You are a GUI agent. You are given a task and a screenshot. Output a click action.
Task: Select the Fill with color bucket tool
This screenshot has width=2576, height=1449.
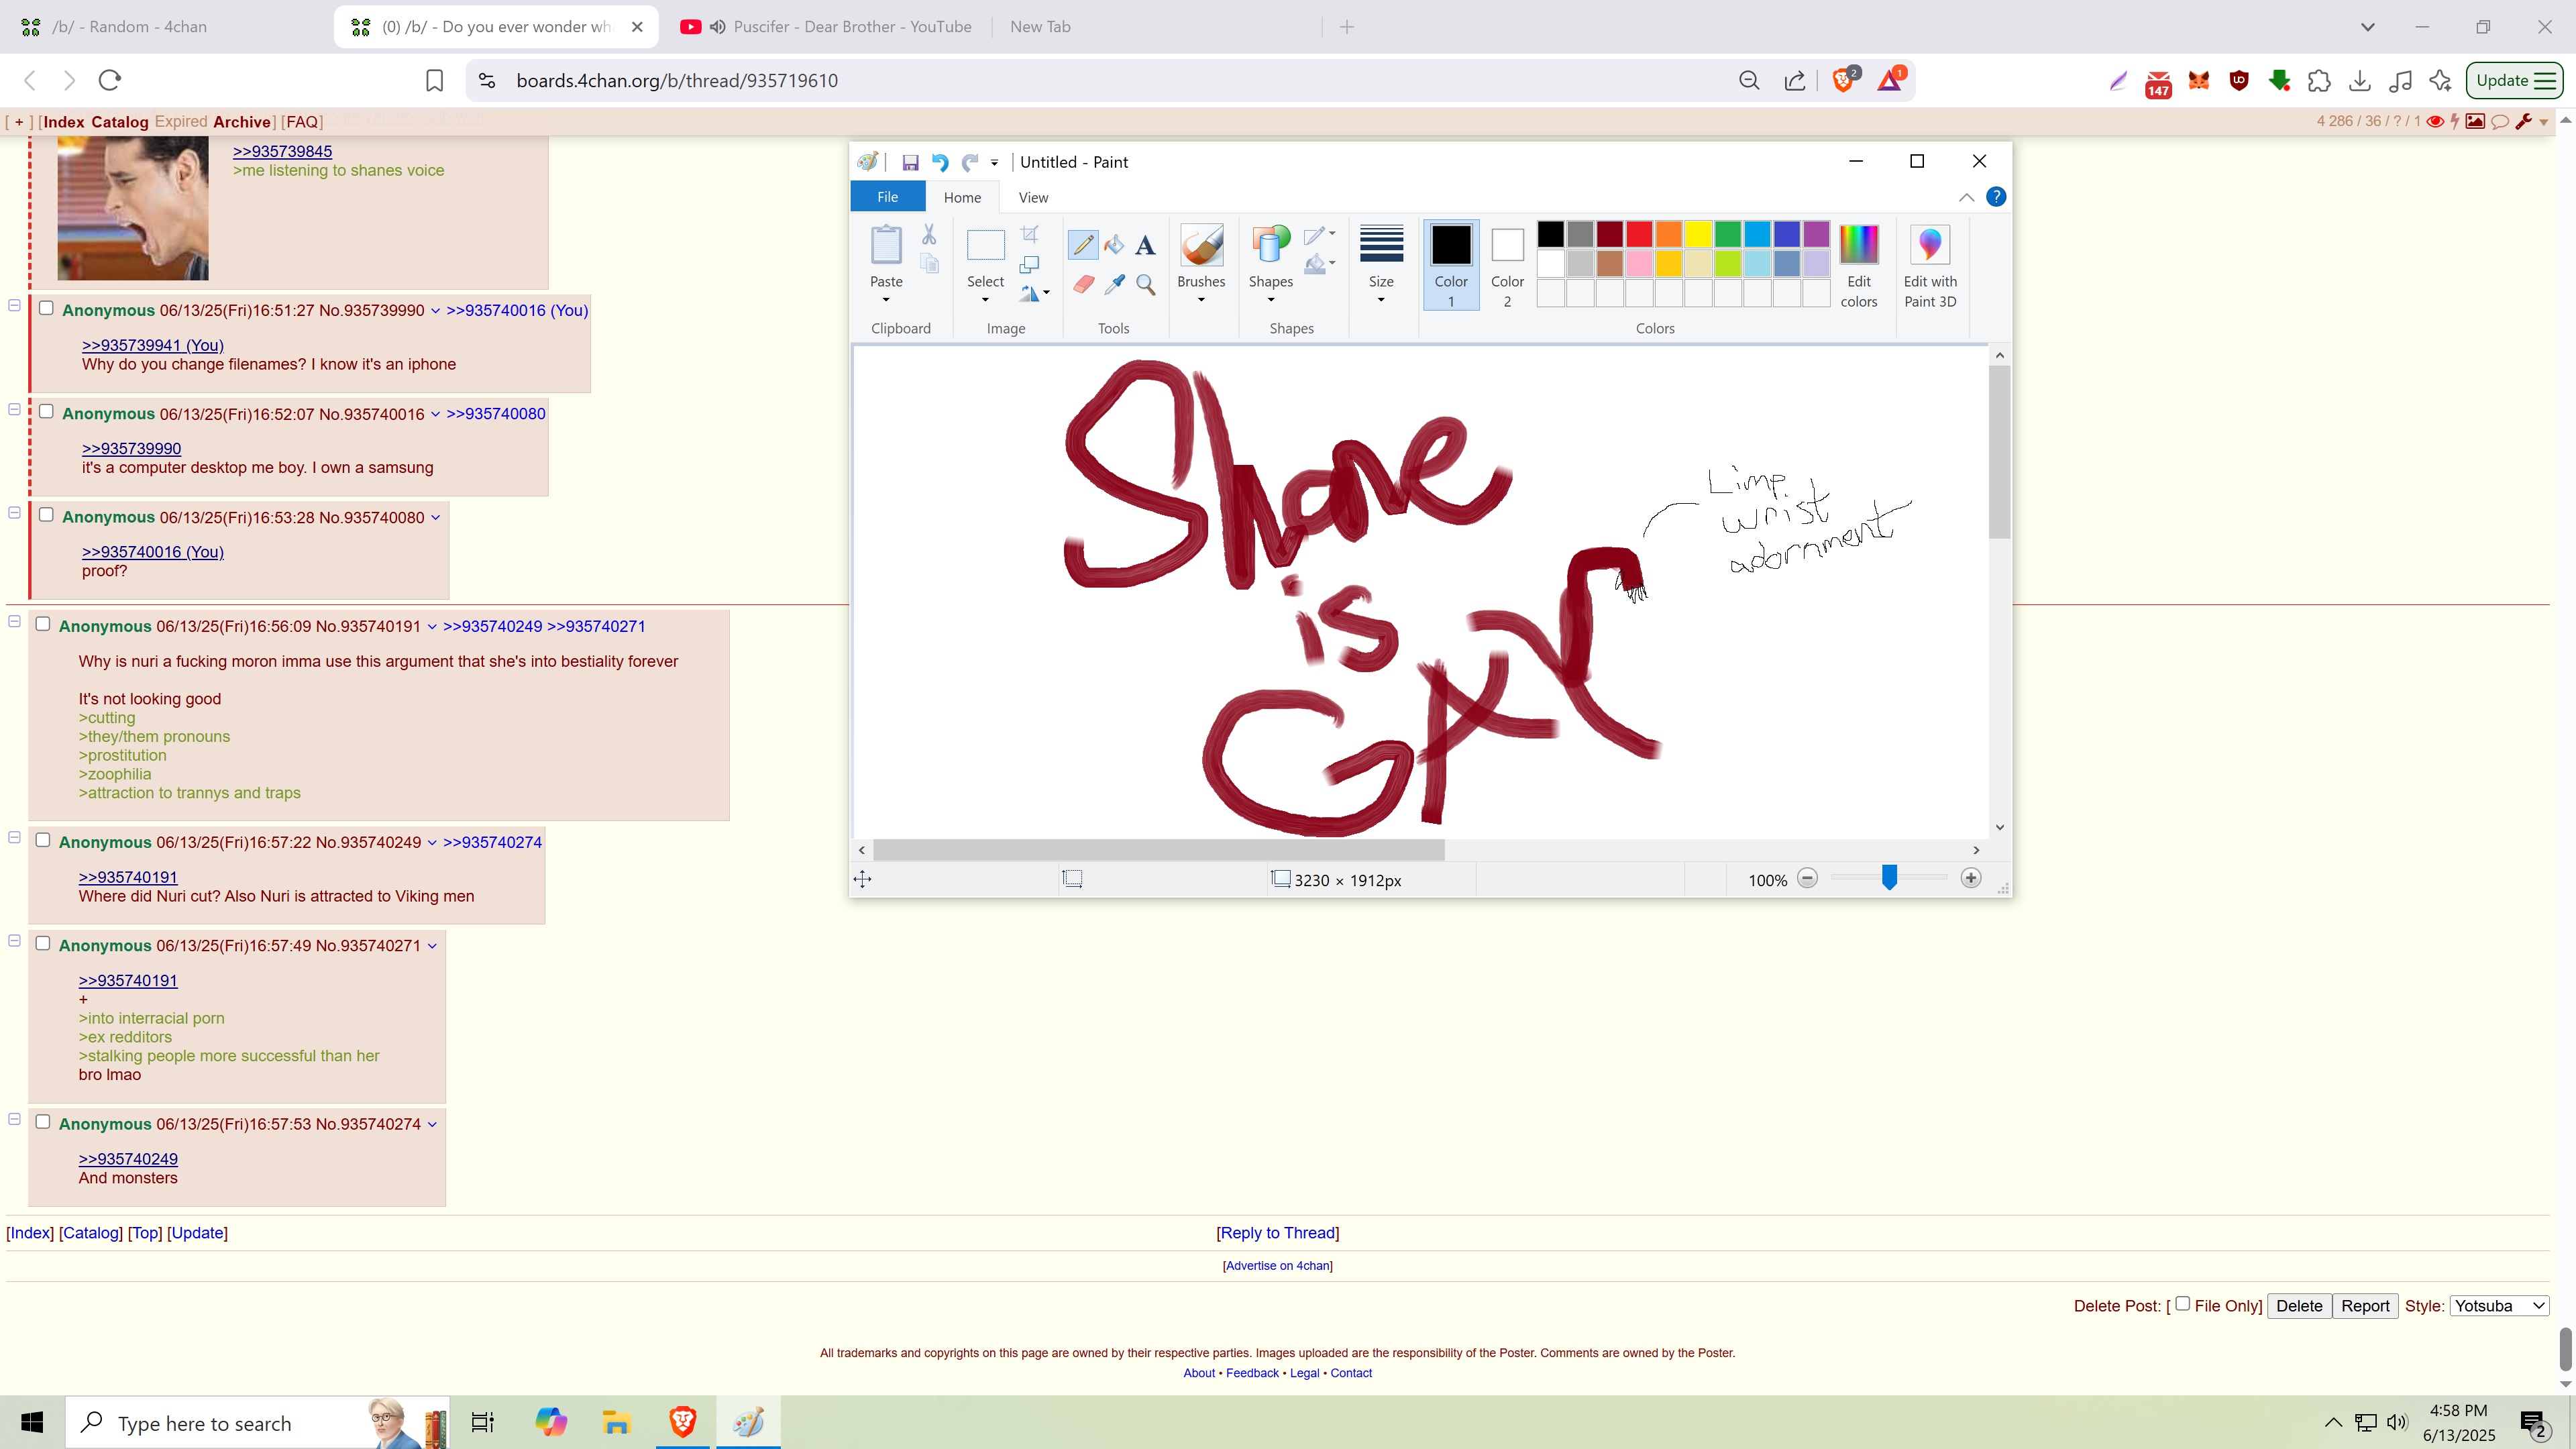[x=1114, y=244]
